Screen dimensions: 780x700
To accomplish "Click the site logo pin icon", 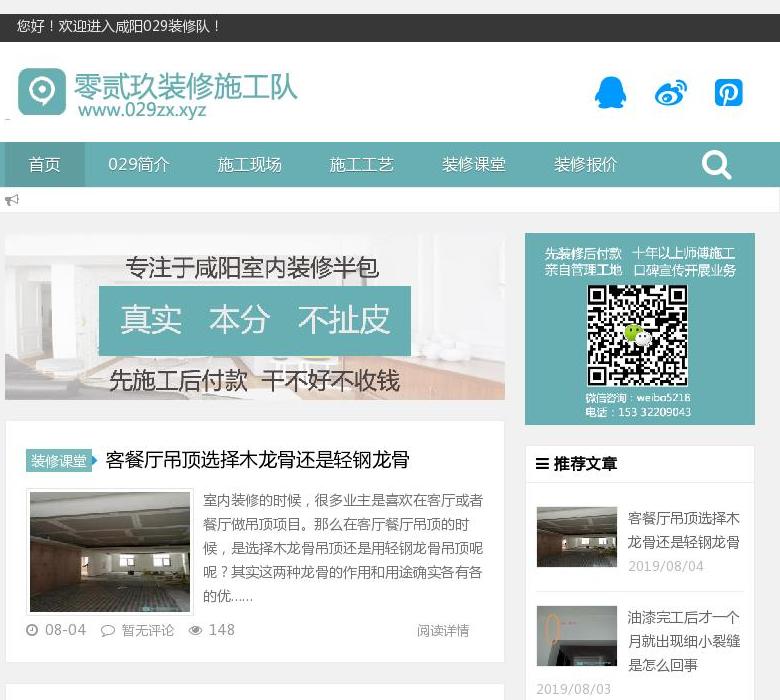I will pyautogui.click(x=42, y=92).
